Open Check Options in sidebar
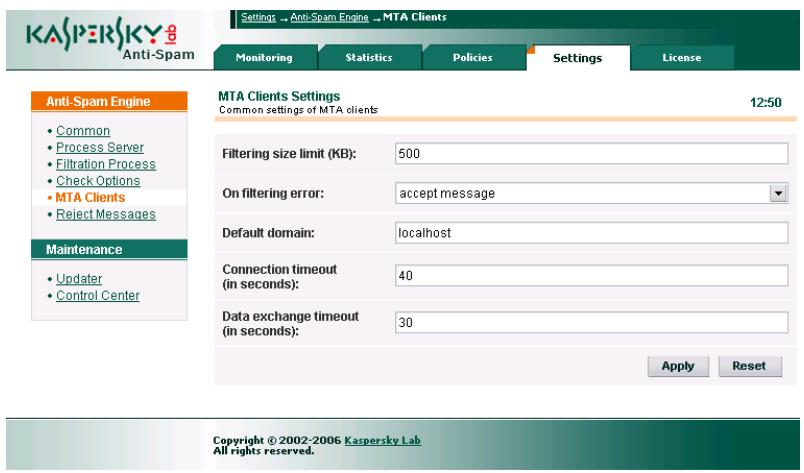The image size is (804, 473). [98, 181]
